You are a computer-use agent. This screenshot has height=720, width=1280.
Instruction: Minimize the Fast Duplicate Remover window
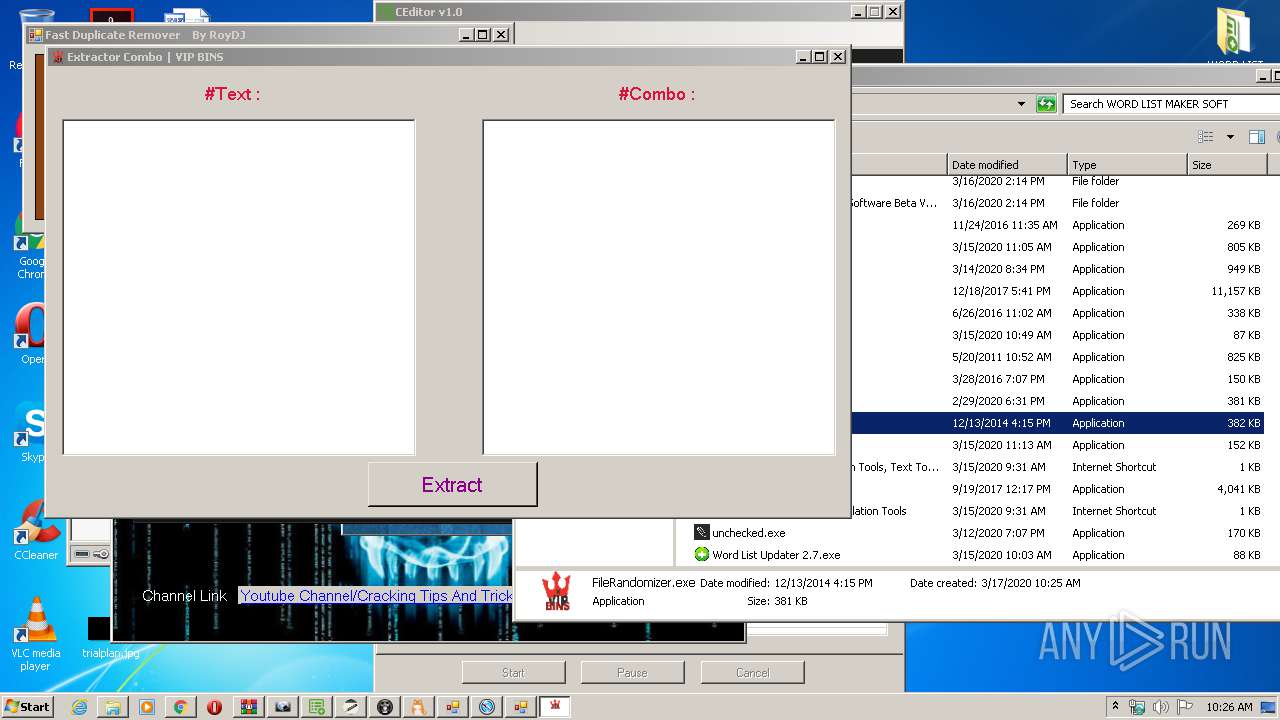point(466,35)
